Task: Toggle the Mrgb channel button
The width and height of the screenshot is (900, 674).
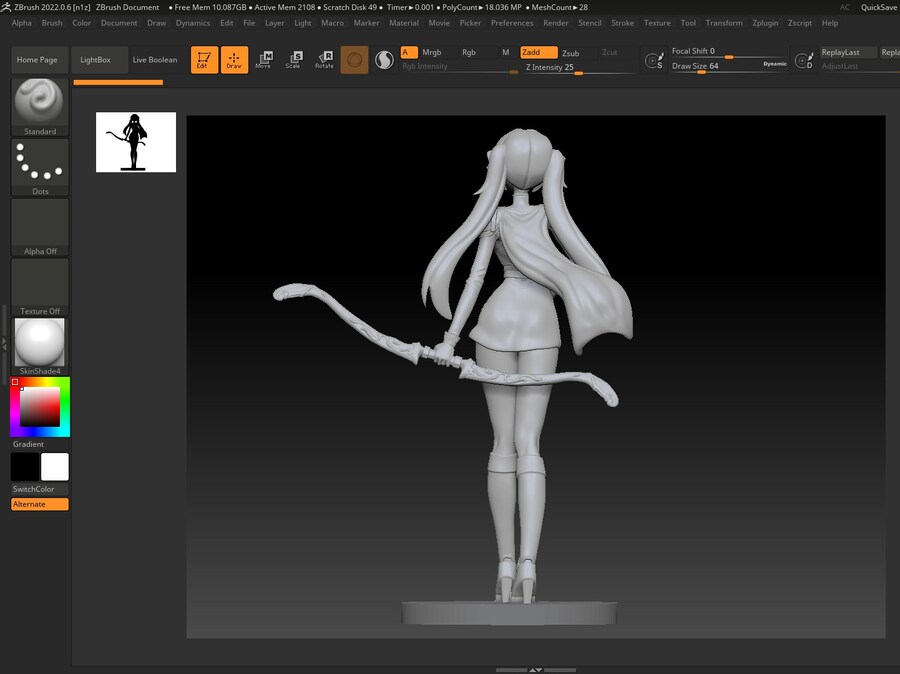Action: (432, 52)
